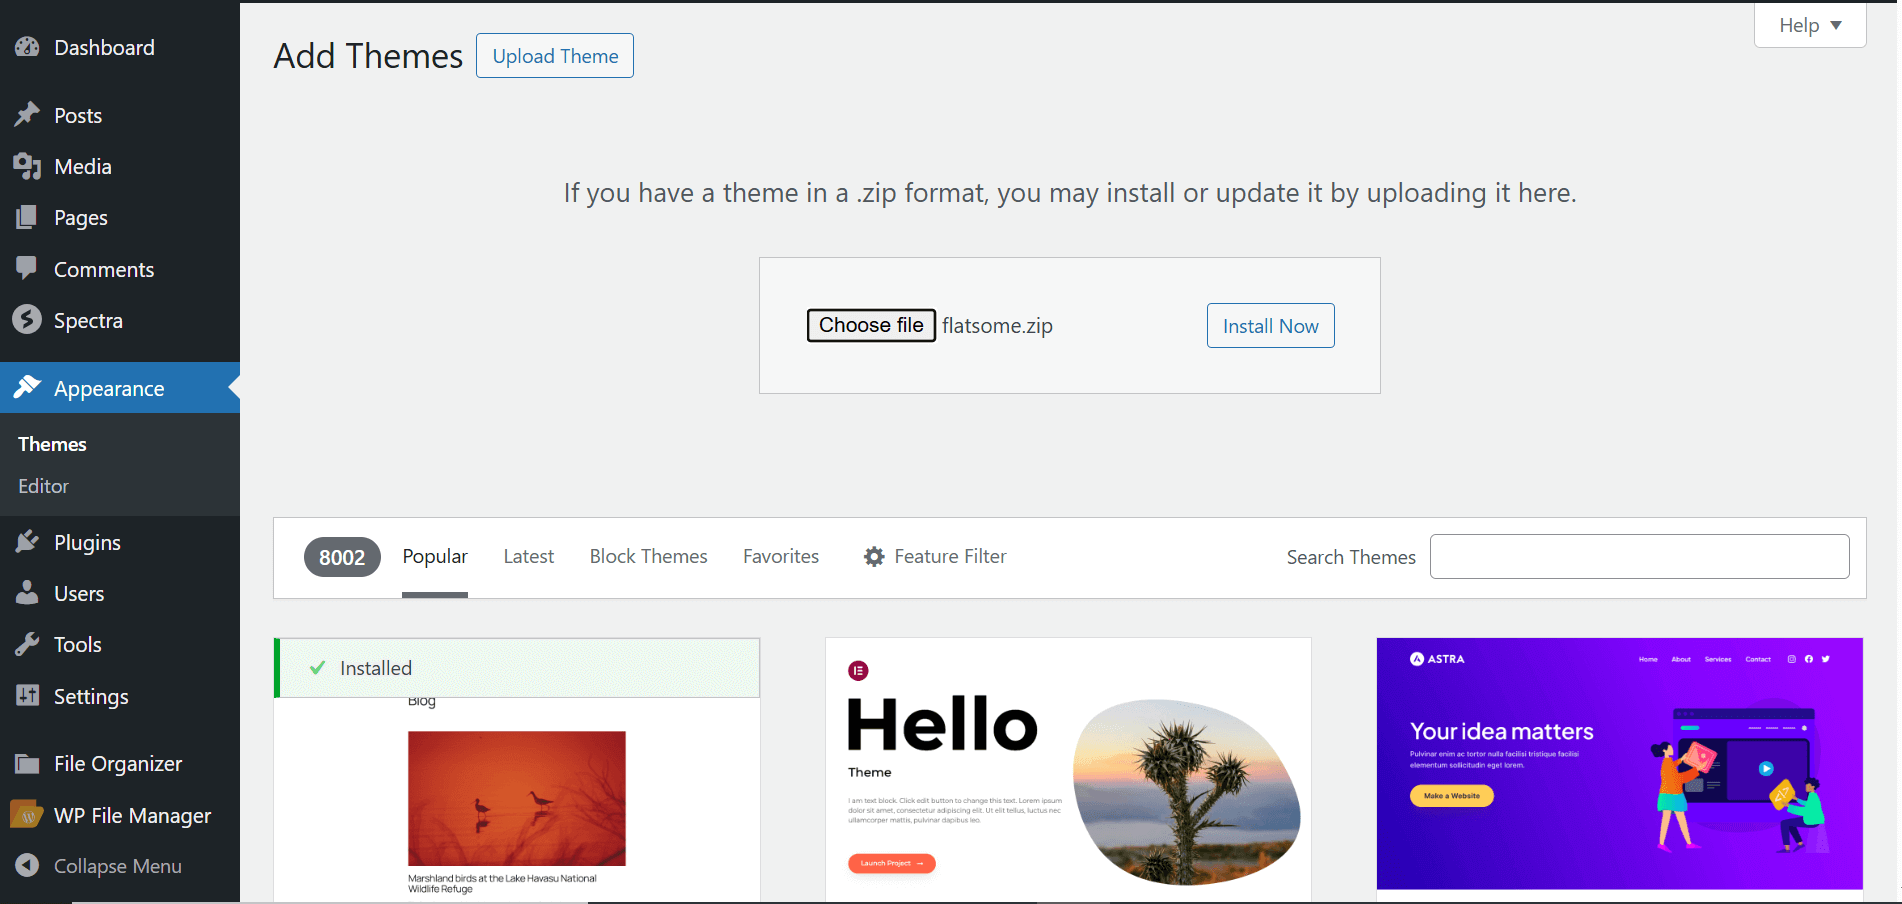Click the Dashboard gauge icon

coord(27,47)
